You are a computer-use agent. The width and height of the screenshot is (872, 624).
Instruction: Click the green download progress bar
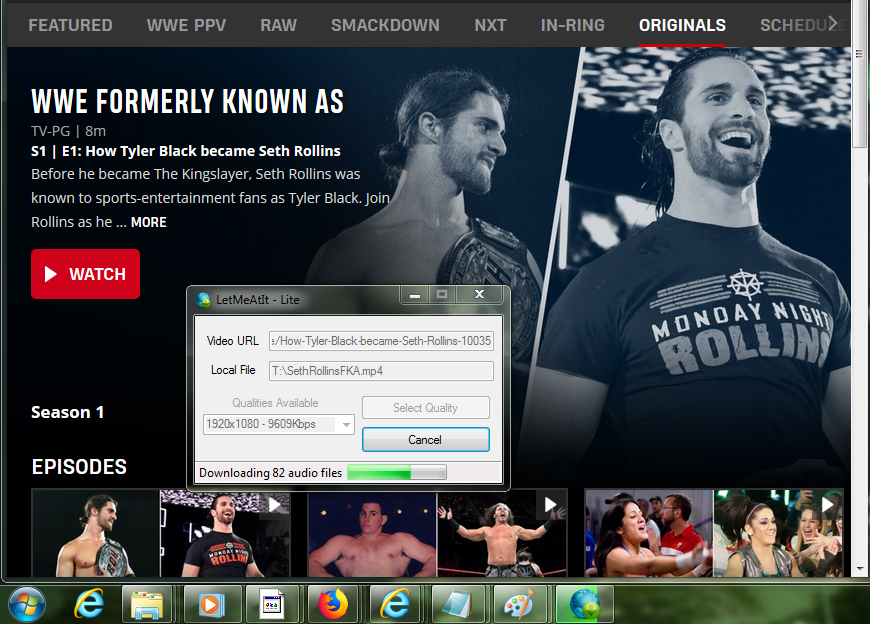[x=396, y=473]
